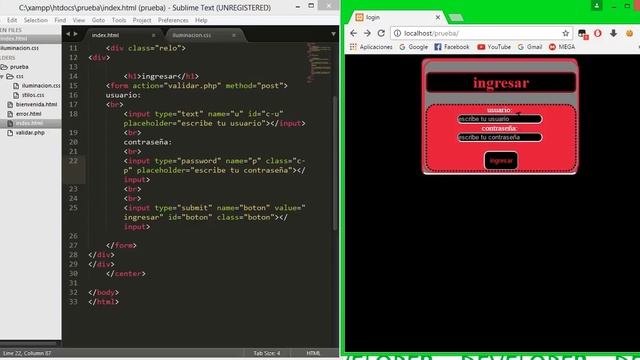Change HTML syntax in status bar

(313, 353)
